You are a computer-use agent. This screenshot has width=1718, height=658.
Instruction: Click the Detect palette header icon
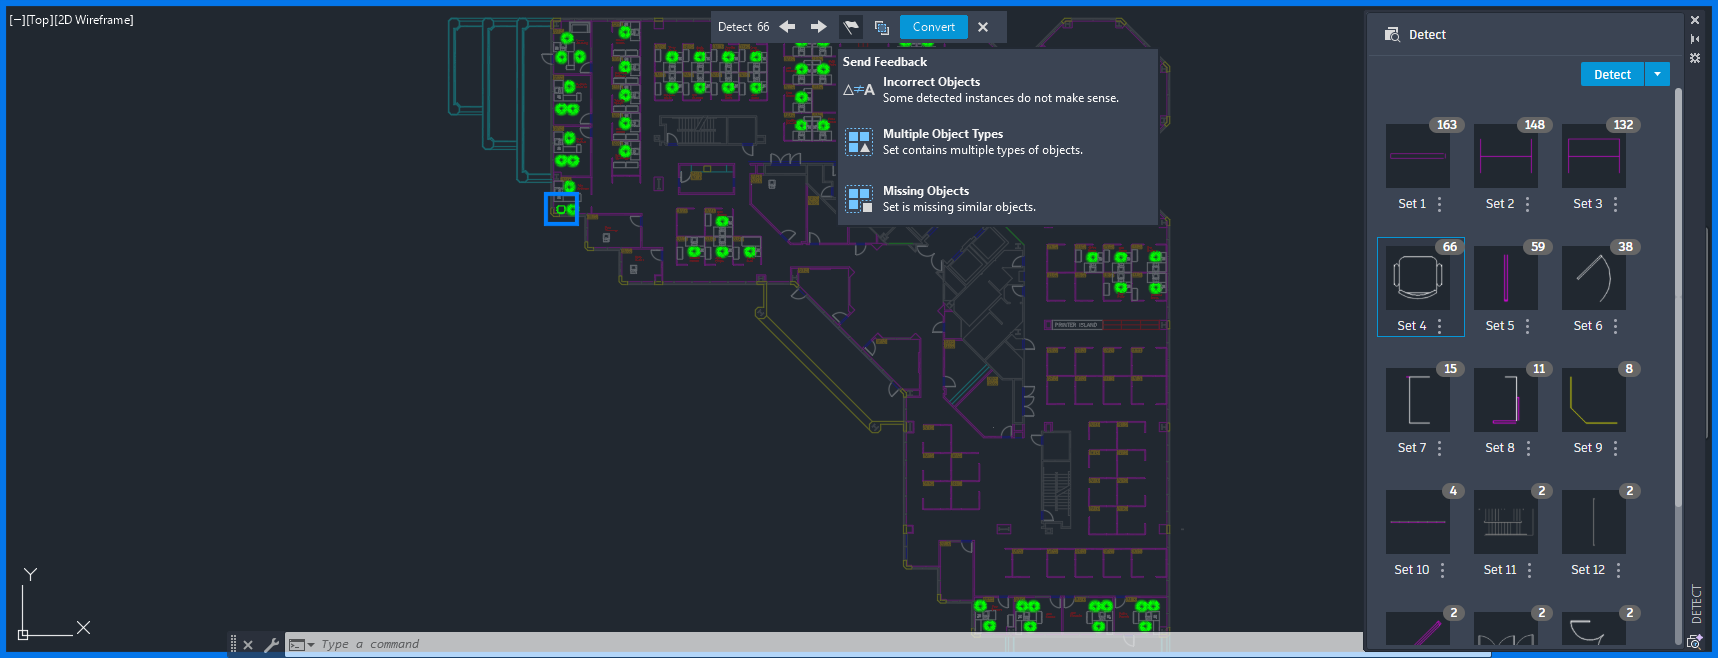click(x=1392, y=34)
